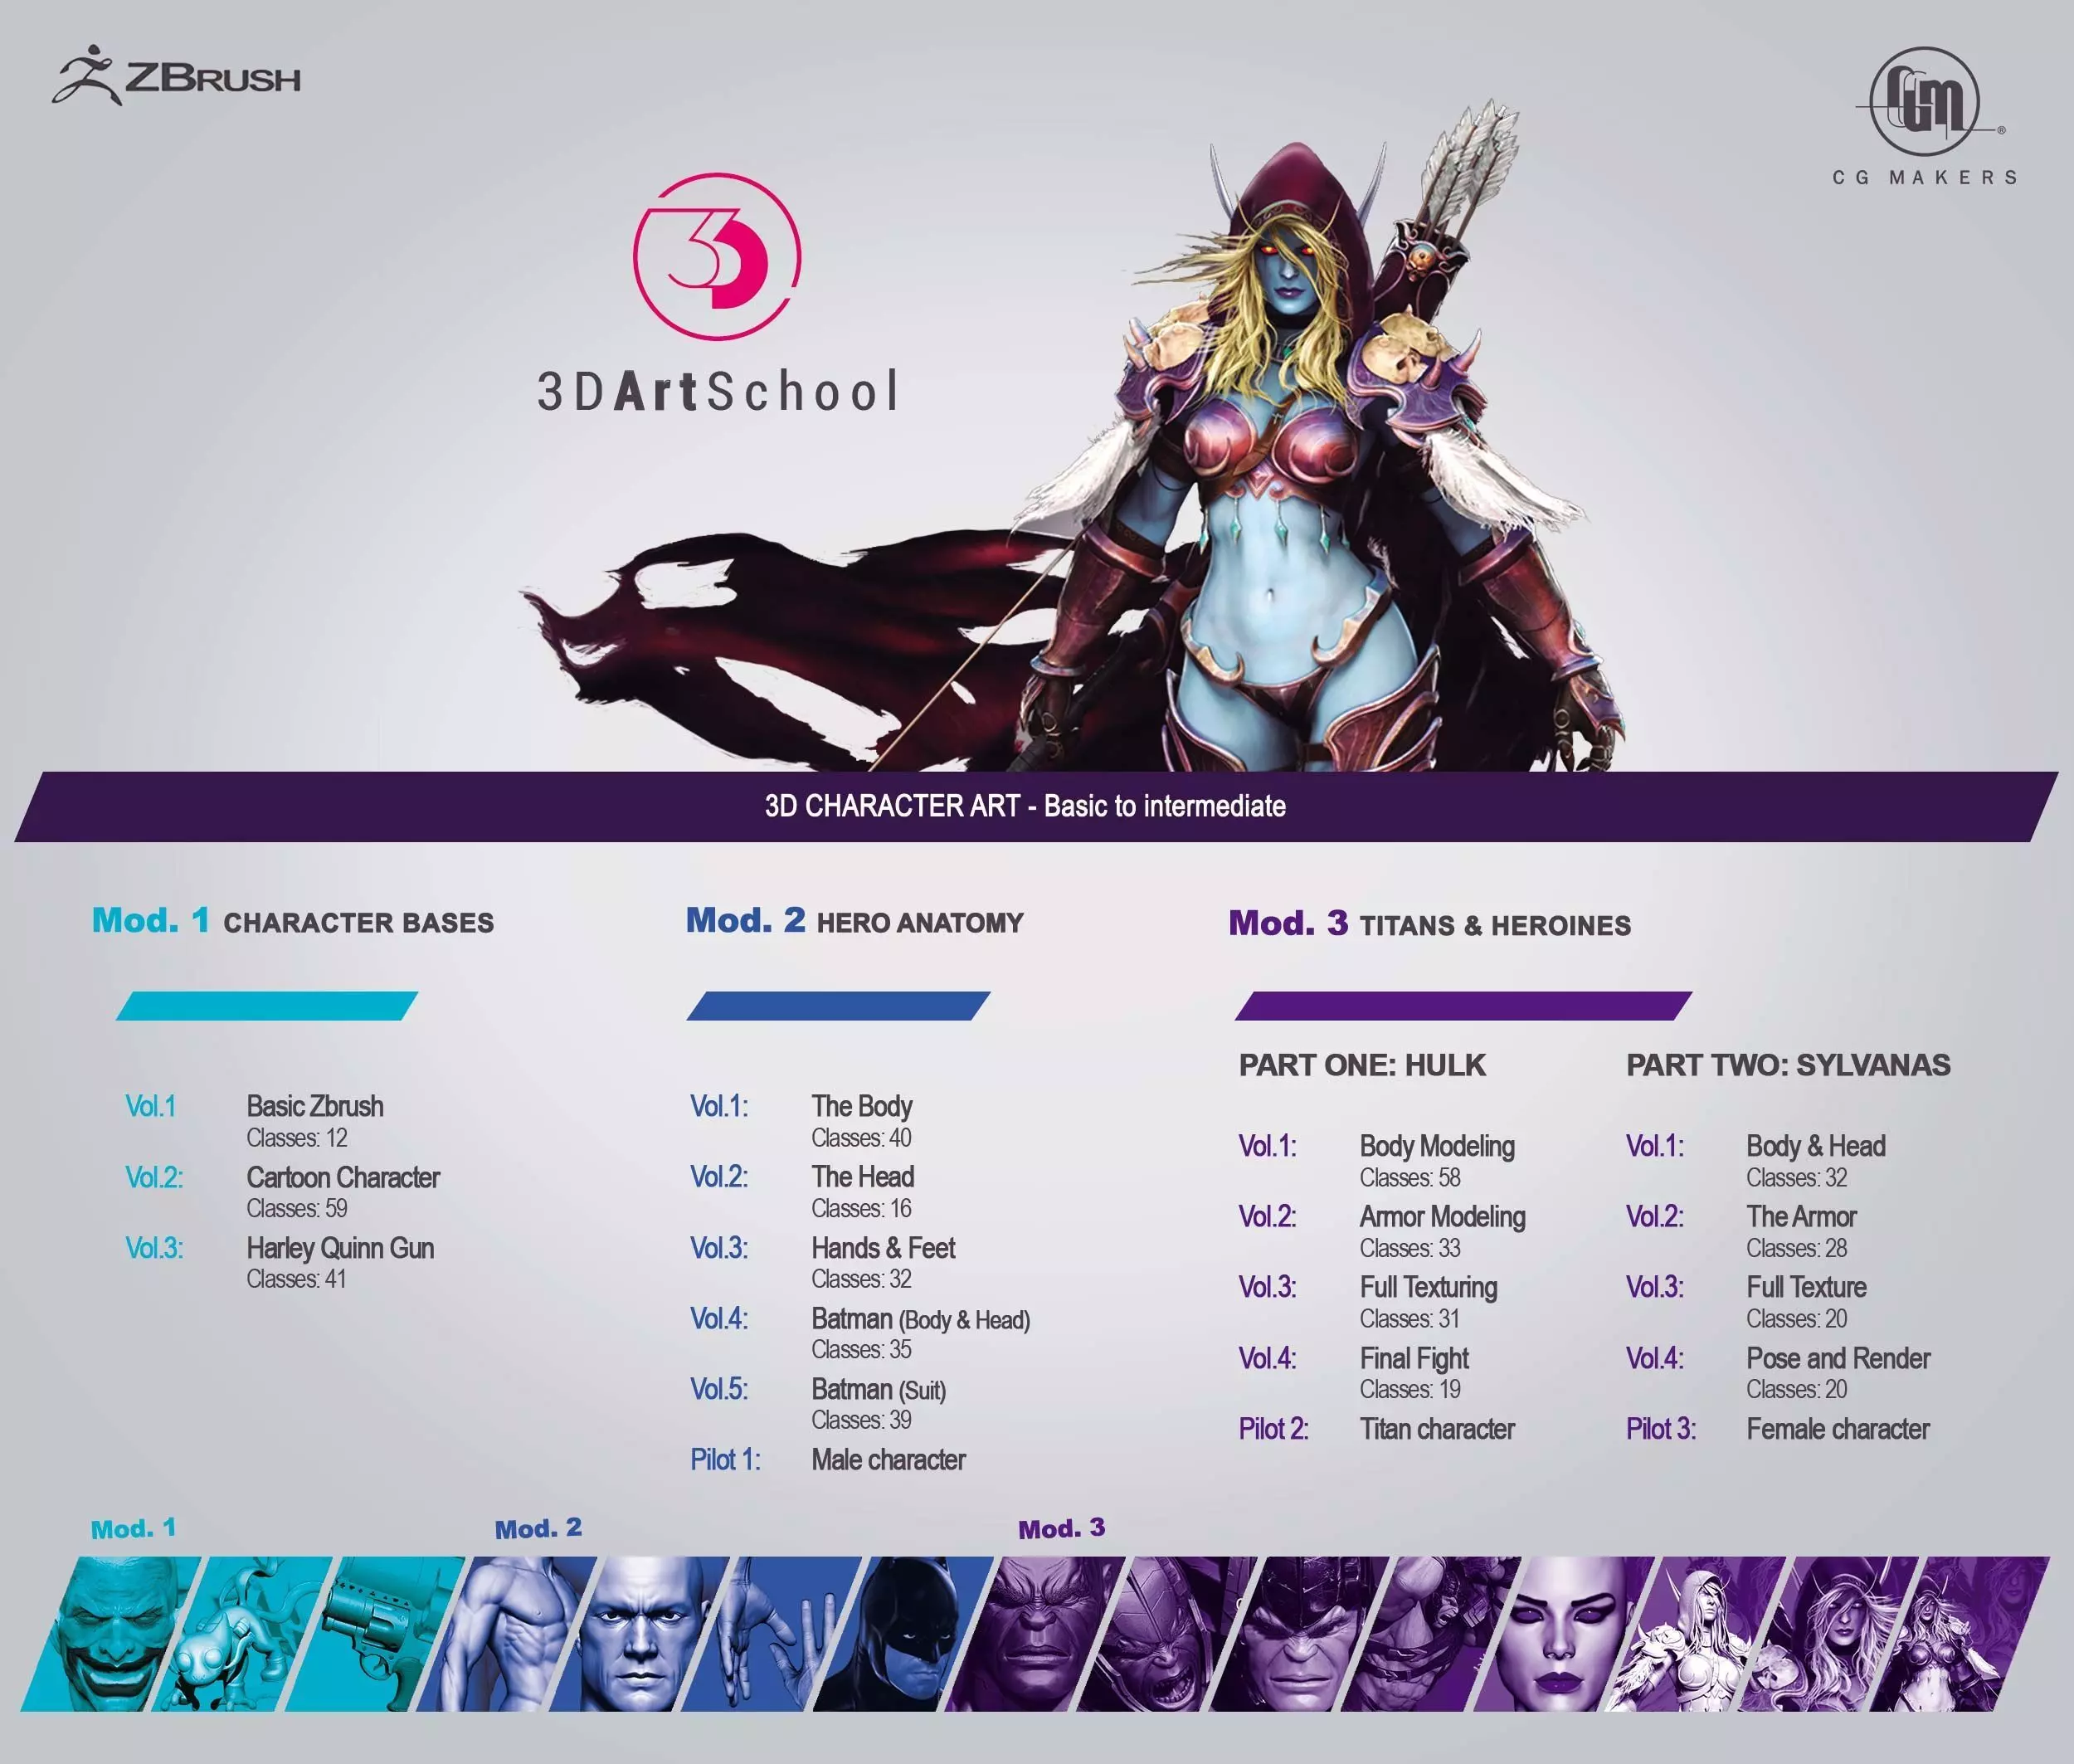Image resolution: width=2074 pixels, height=1764 pixels.
Task: Select the Mod. 2 HERO ANATOMY heading
Action: pos(855,921)
